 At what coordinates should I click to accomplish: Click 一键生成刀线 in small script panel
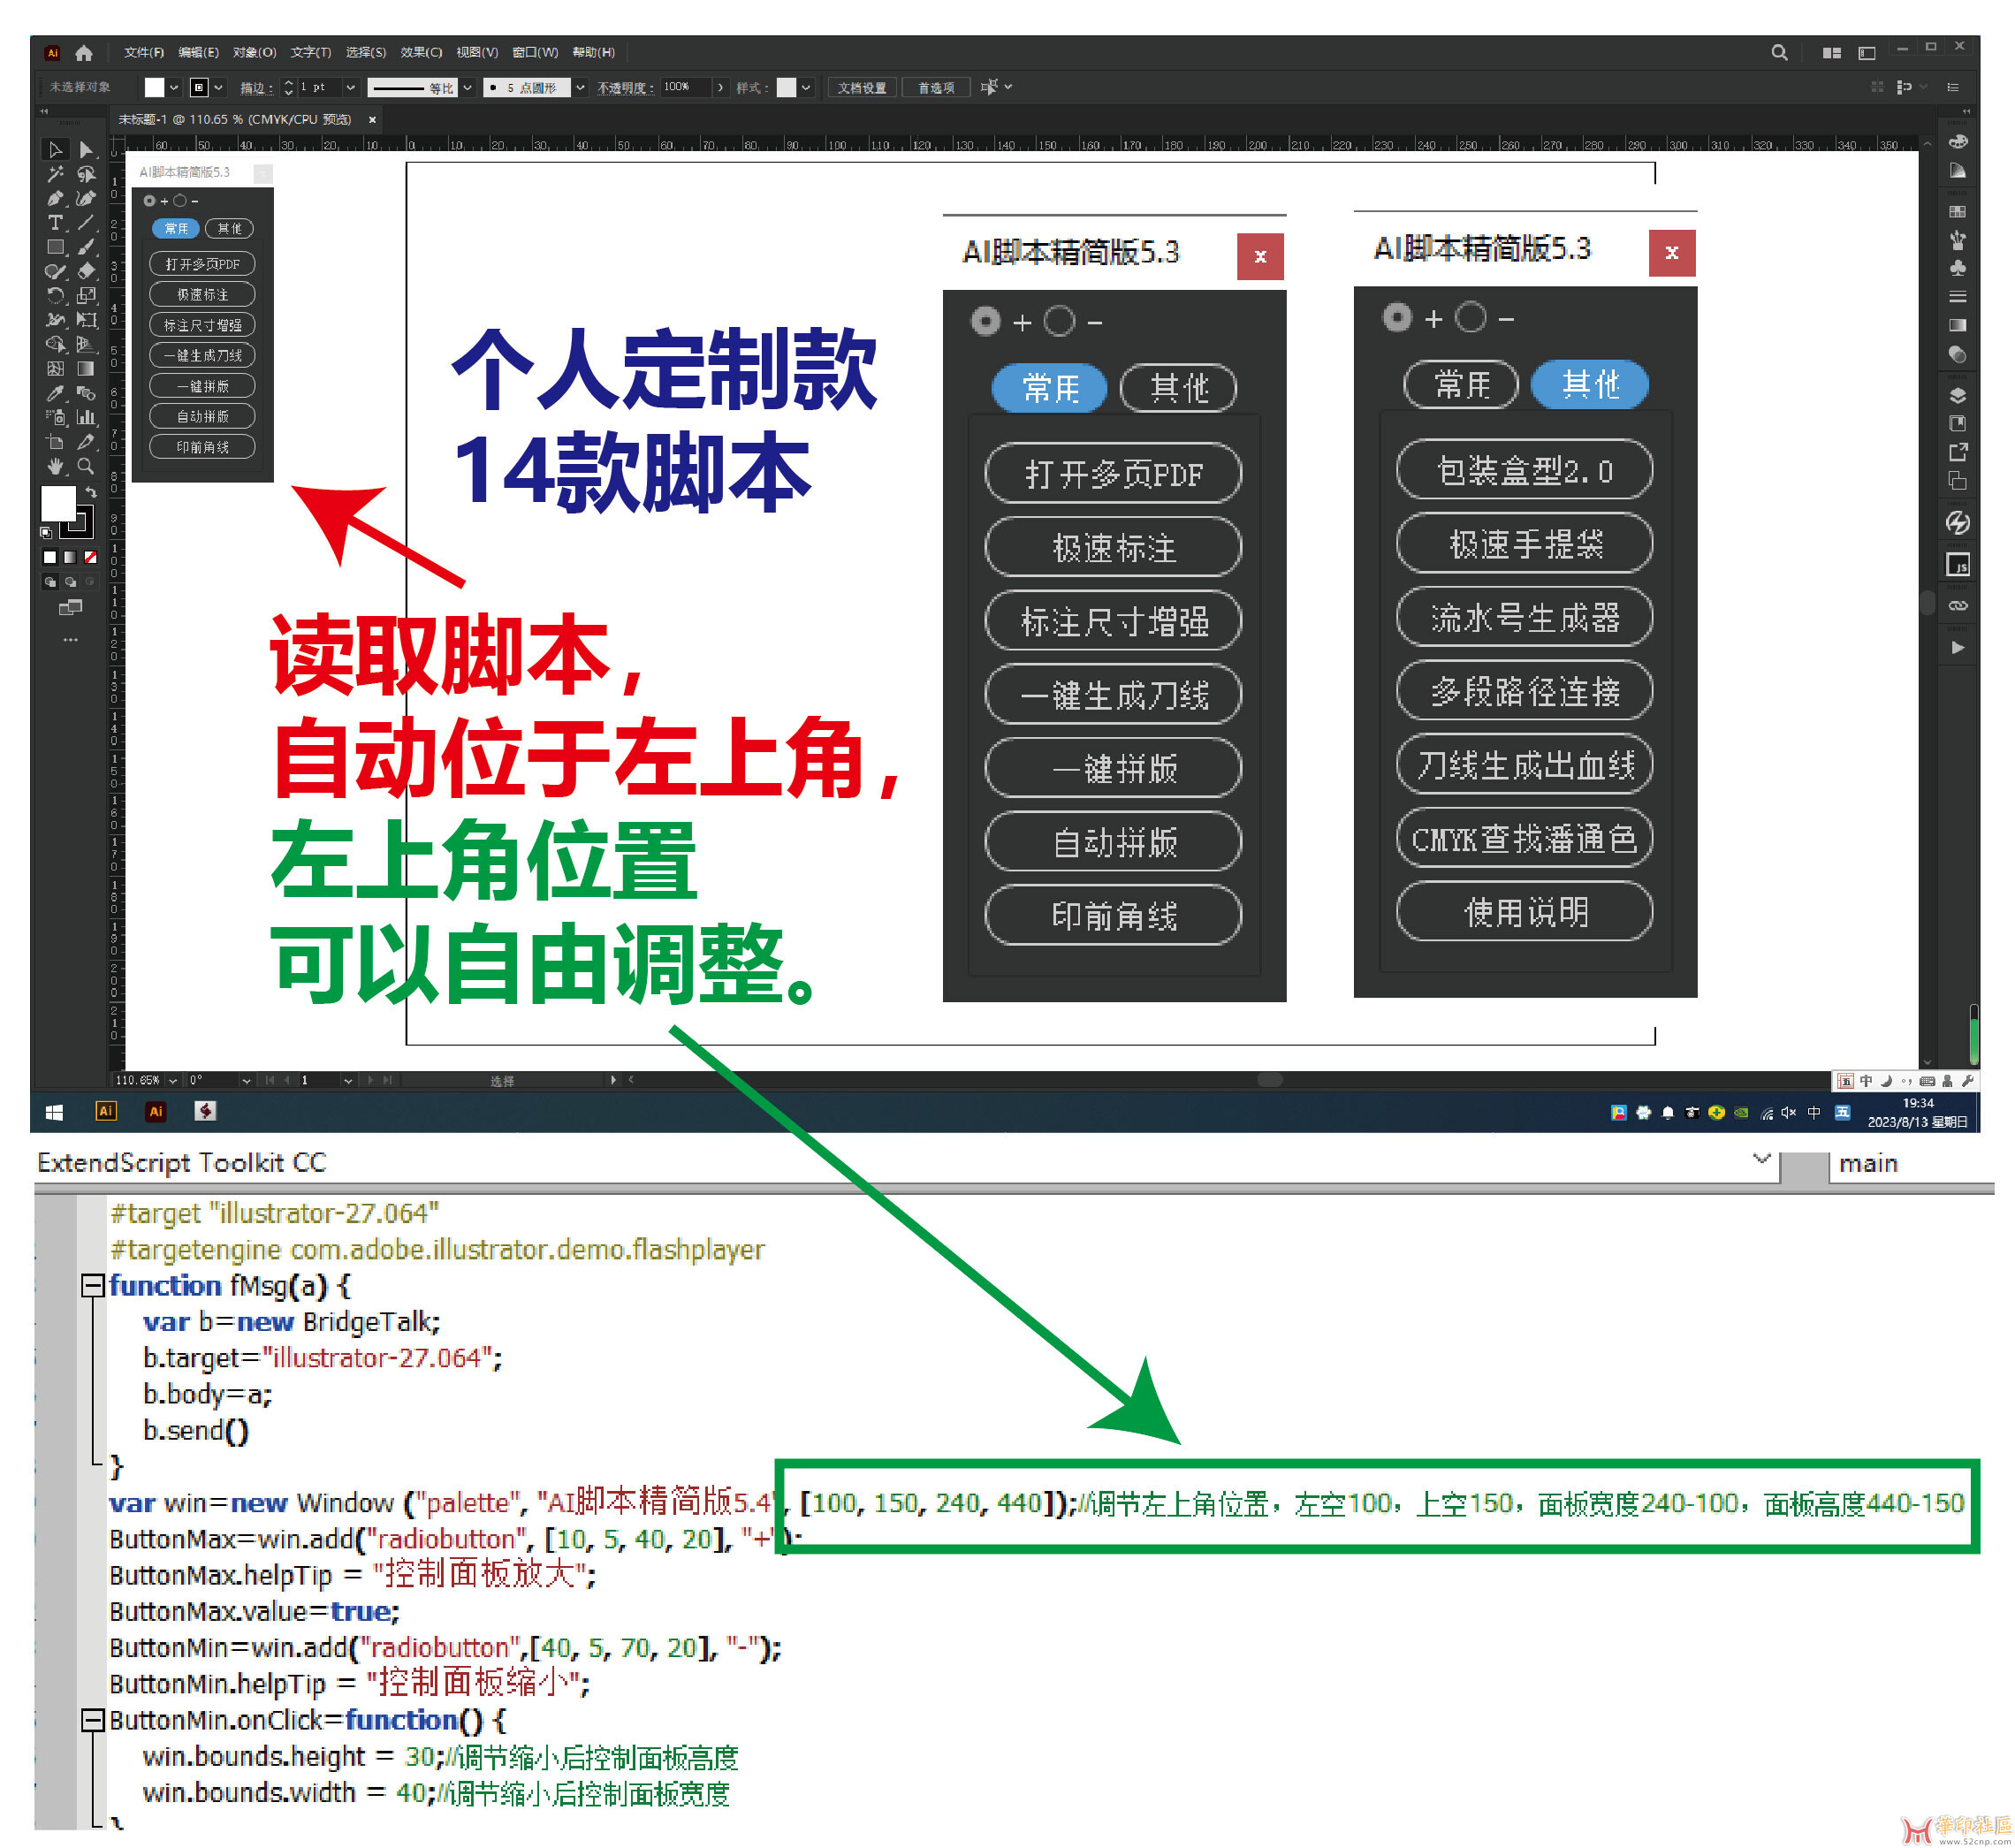202,355
